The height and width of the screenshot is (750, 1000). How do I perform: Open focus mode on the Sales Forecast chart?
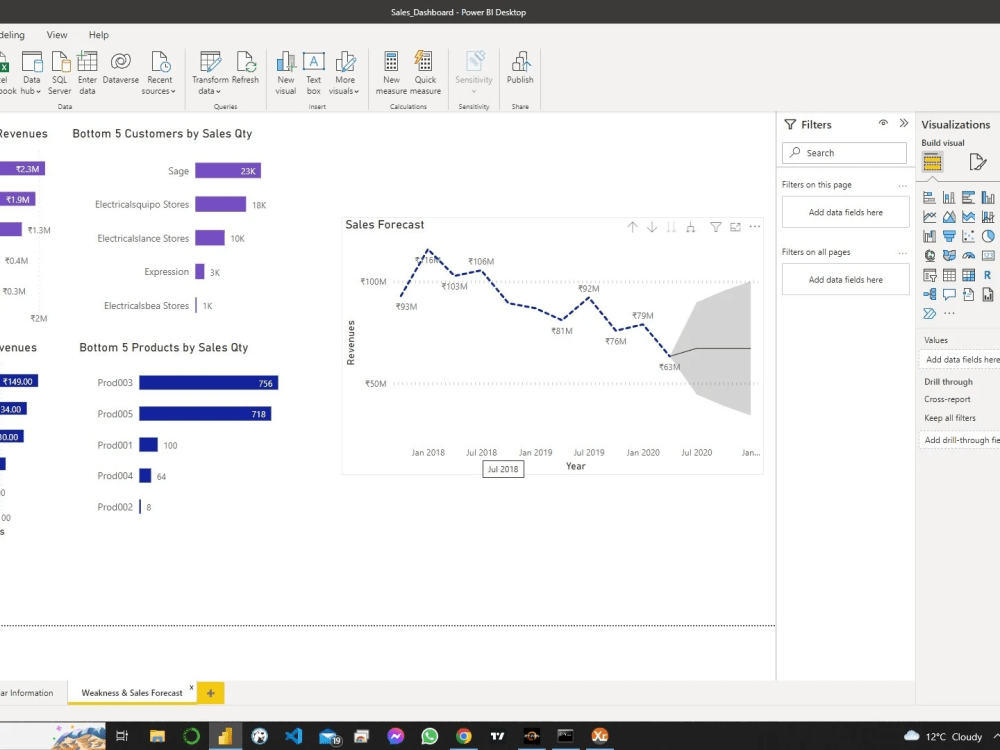(x=736, y=227)
